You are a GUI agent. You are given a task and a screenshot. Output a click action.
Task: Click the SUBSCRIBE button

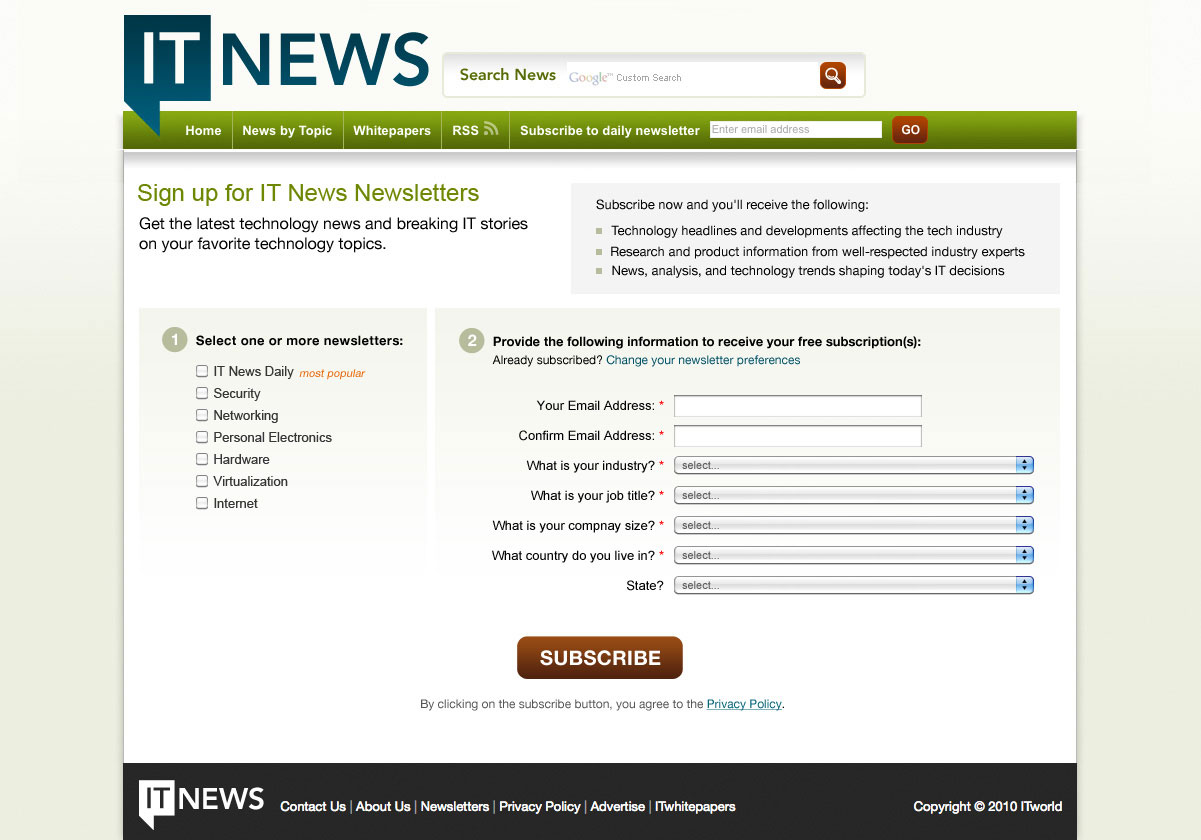pyautogui.click(x=600, y=658)
